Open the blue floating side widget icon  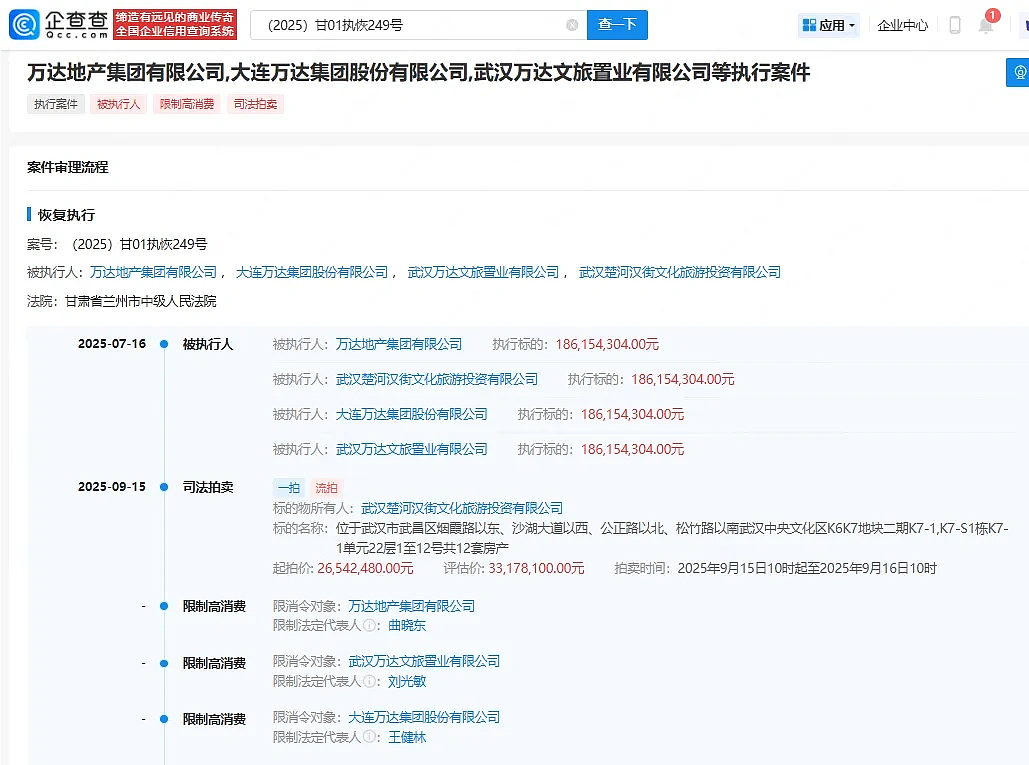tap(1018, 72)
